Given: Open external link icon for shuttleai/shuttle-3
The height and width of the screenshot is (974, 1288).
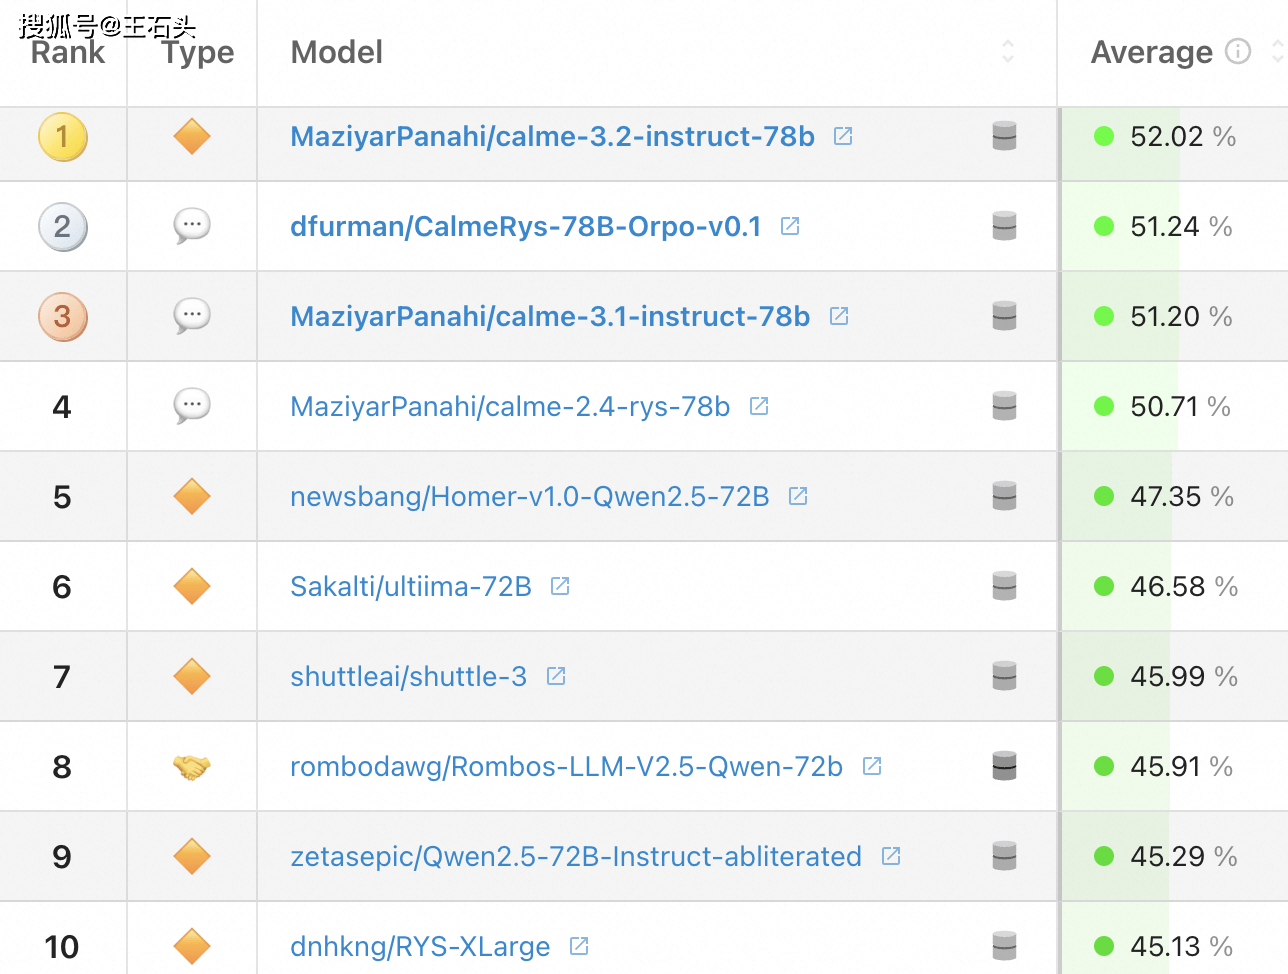Looking at the screenshot, I should (x=556, y=676).
